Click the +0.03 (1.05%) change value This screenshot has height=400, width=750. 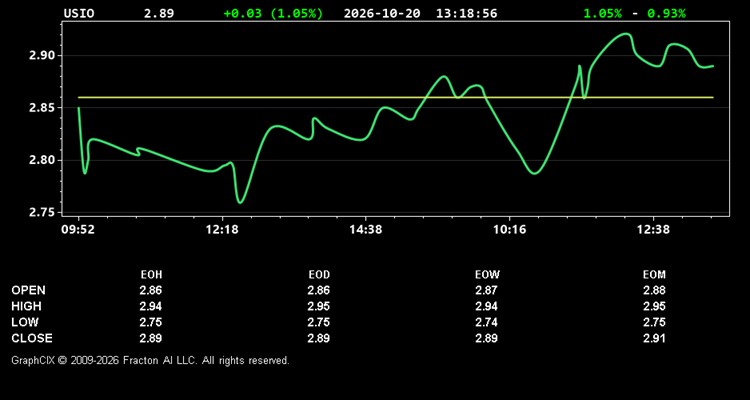point(273,13)
